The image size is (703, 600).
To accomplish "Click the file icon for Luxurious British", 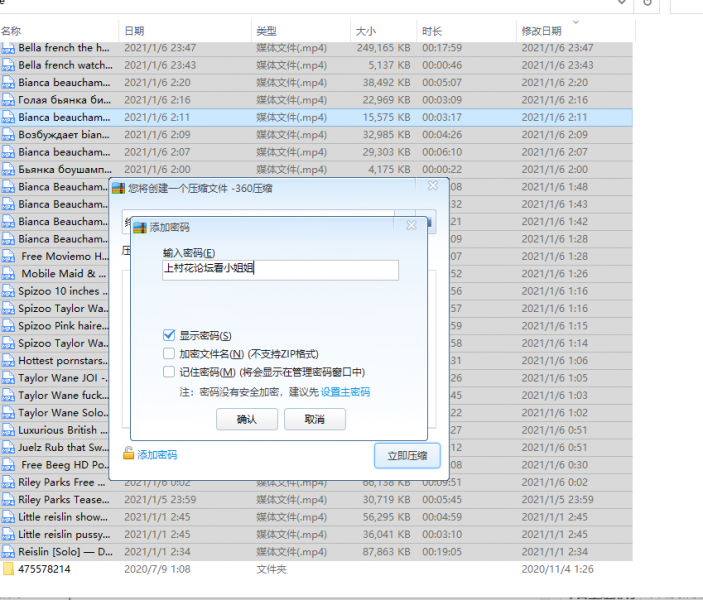I will (9, 429).
